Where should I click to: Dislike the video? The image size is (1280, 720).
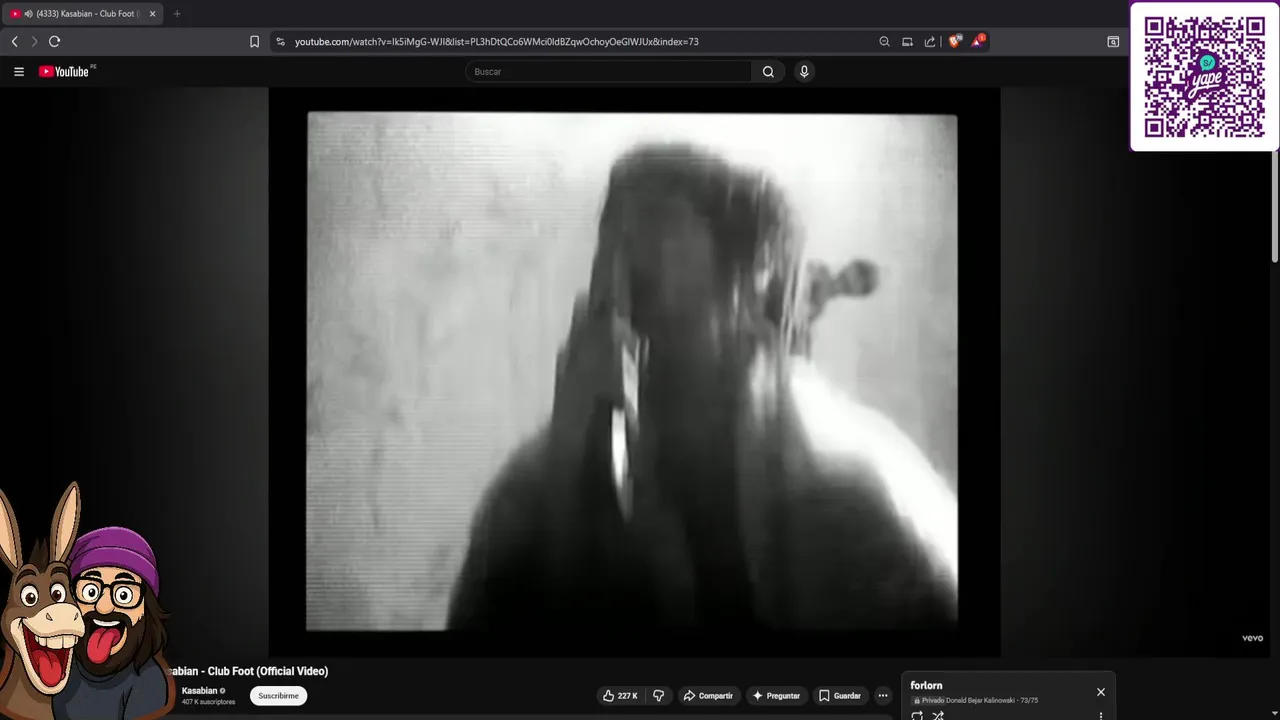coord(658,696)
